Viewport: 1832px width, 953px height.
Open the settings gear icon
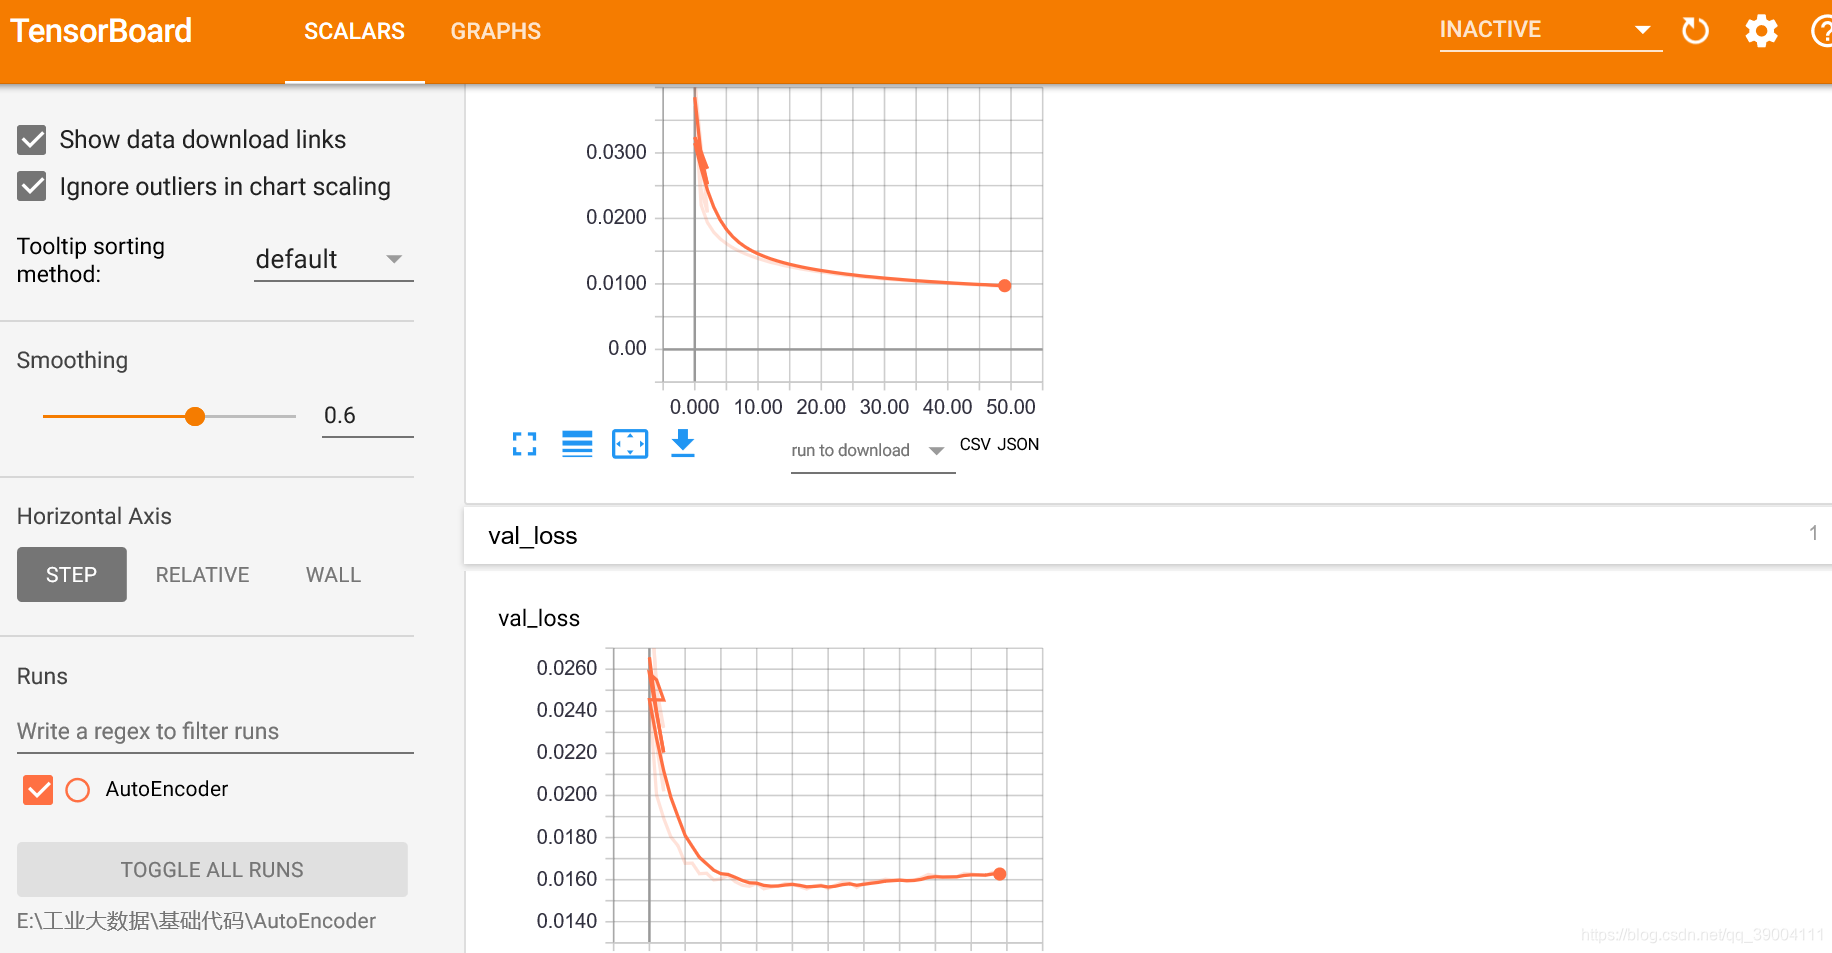(x=1761, y=31)
